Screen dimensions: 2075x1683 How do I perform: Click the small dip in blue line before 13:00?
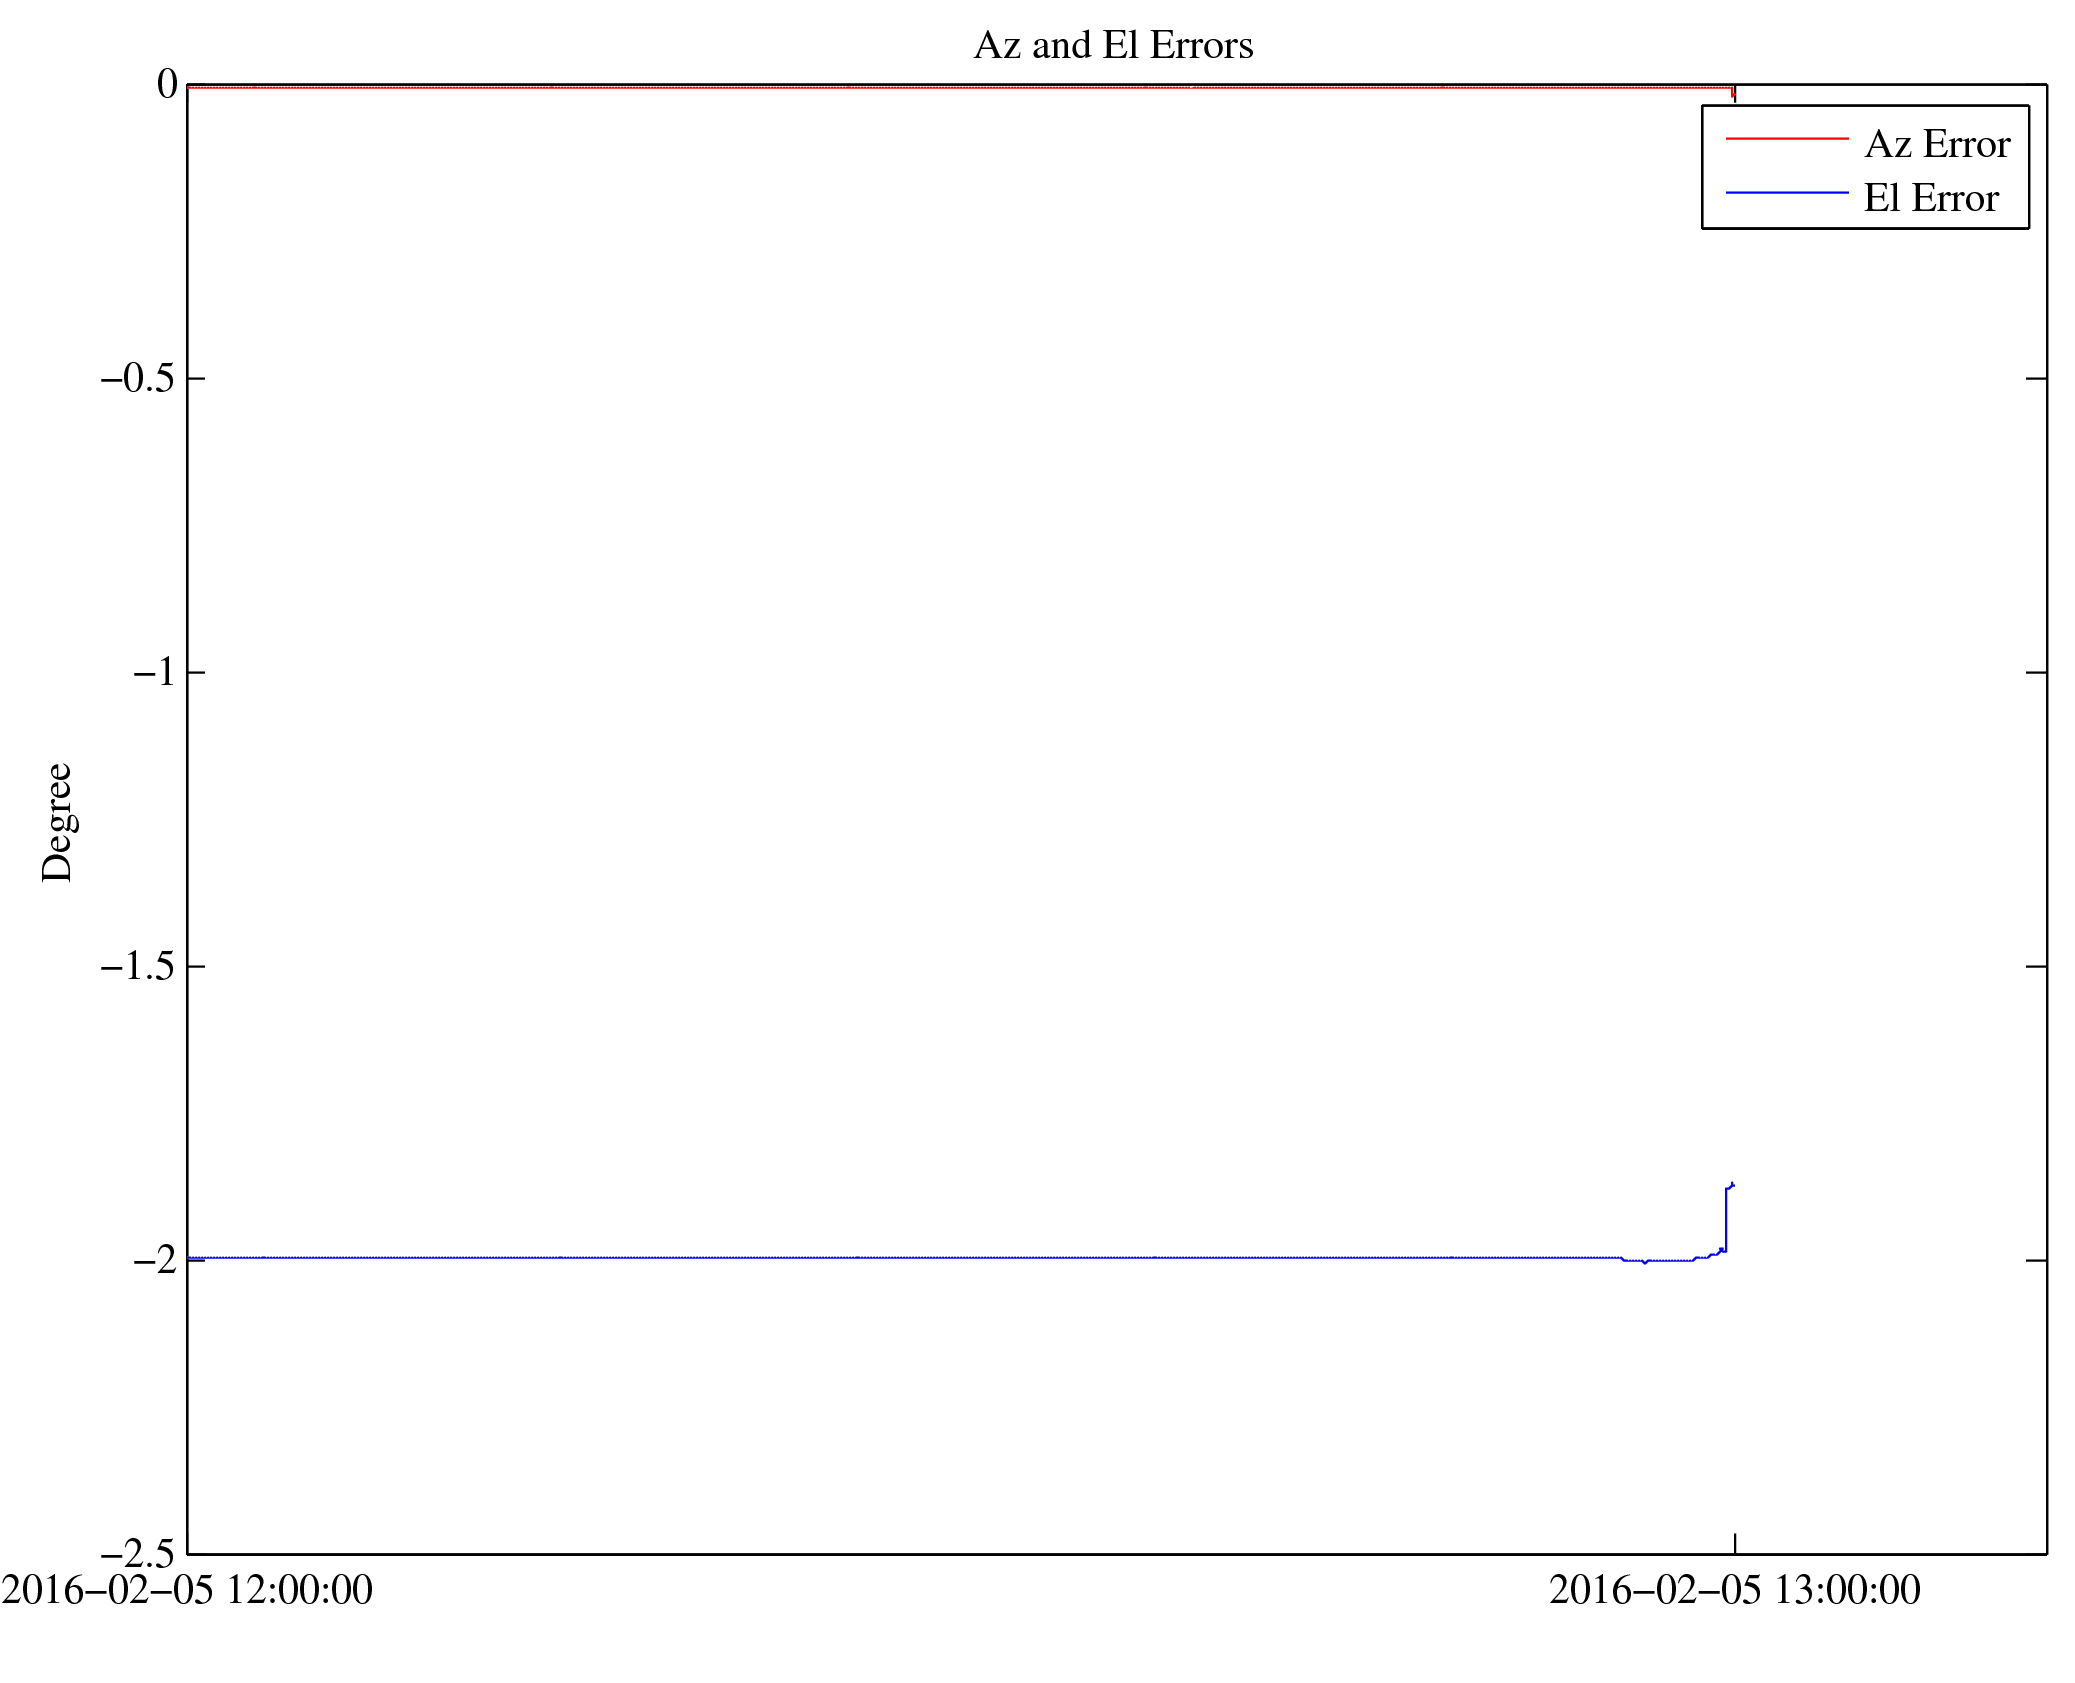point(1644,1262)
